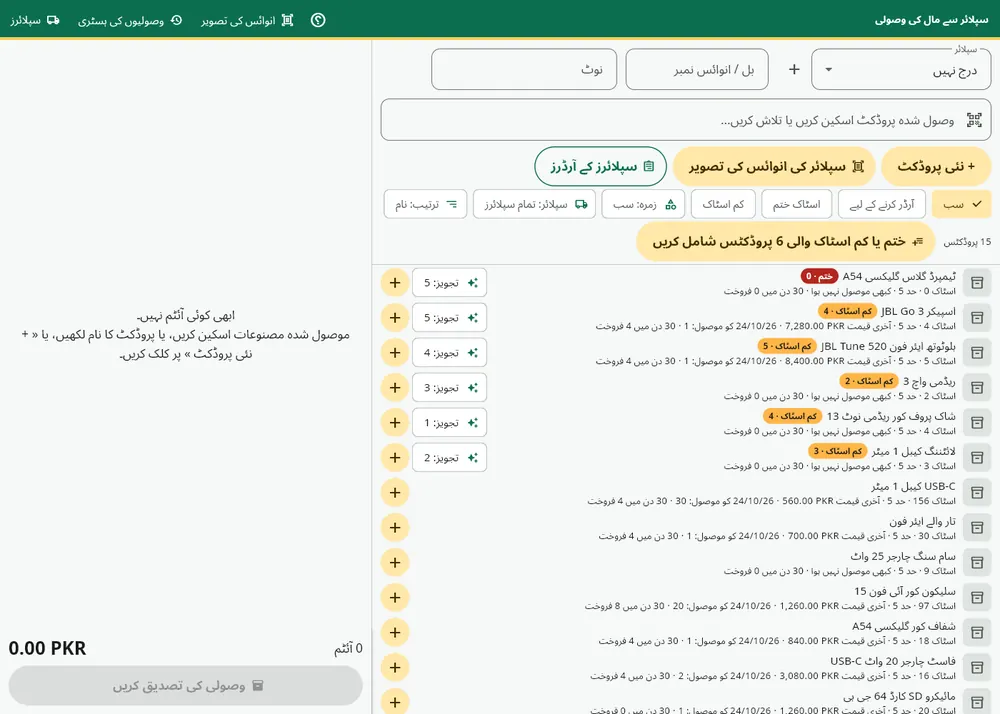Viewport: 1000px width, 714px height.
Task: Add سام سنگ چارجر 25 واٹ with plus
Action: [x=395, y=563]
